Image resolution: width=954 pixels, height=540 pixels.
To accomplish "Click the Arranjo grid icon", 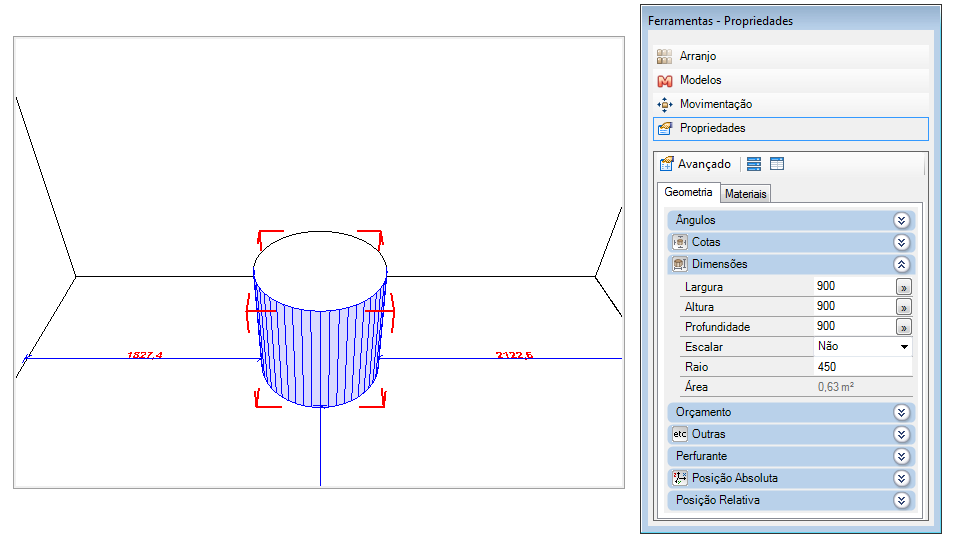I will [664, 57].
